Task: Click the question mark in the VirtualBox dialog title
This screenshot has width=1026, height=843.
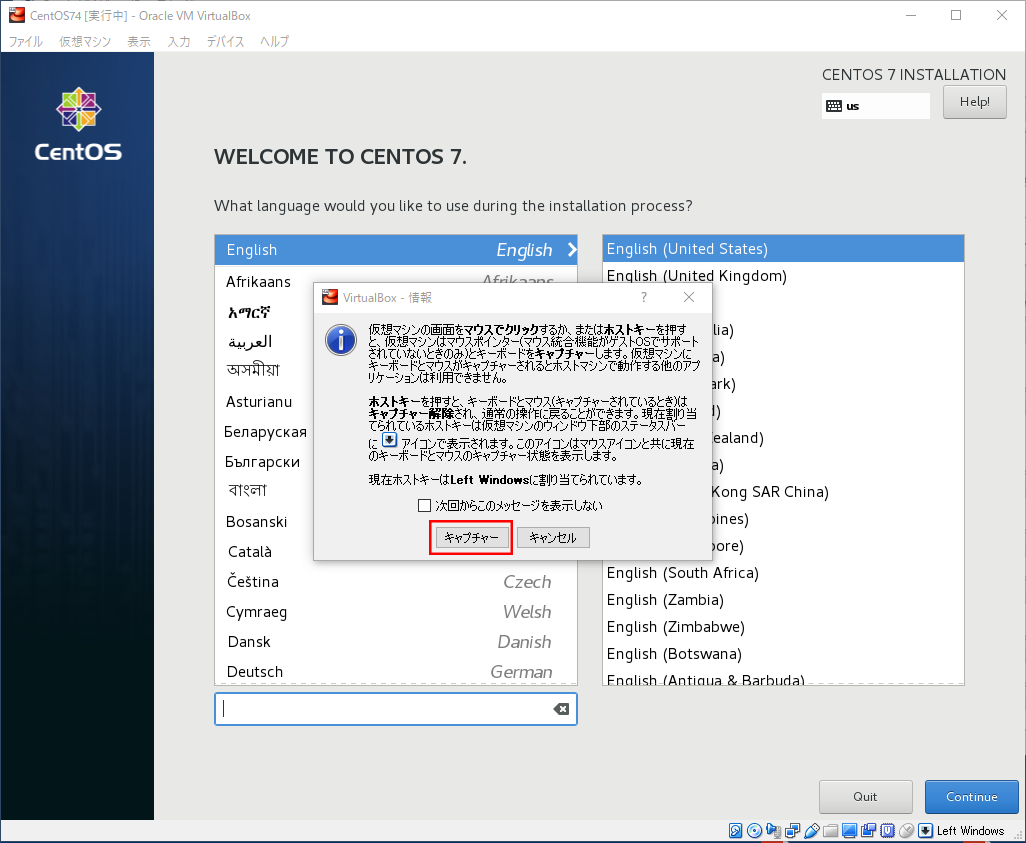Action: pos(644,297)
